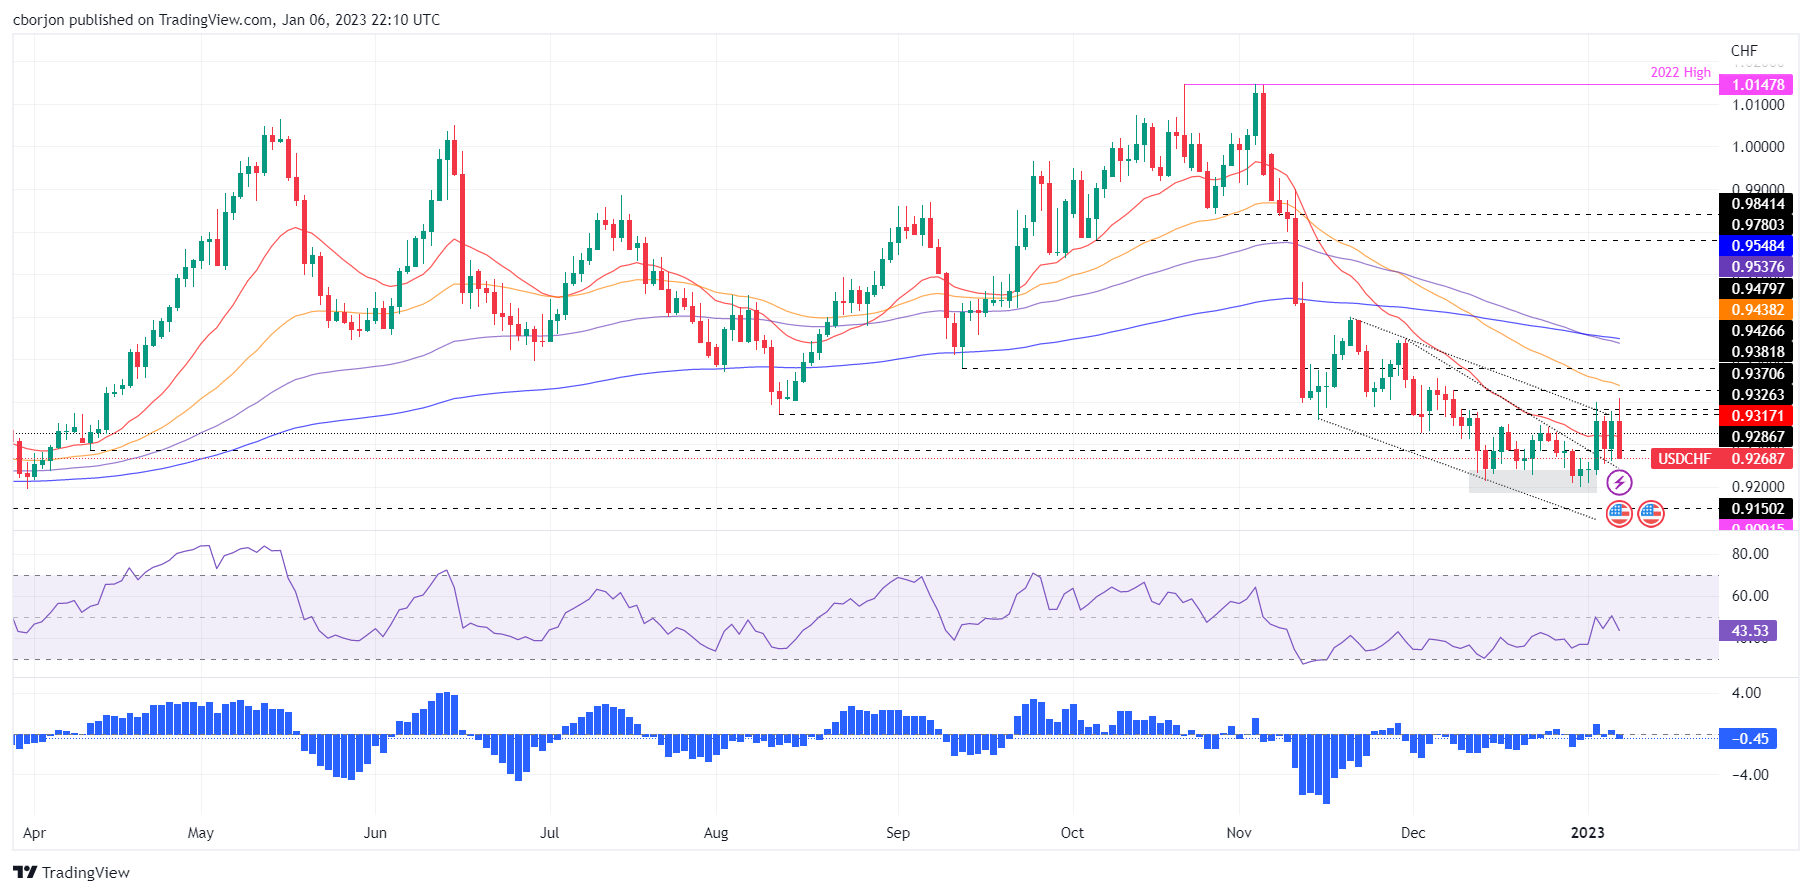The width and height of the screenshot is (1812, 894).
Task: Click the purple 0.95376 moving average label
Action: (x=1757, y=267)
